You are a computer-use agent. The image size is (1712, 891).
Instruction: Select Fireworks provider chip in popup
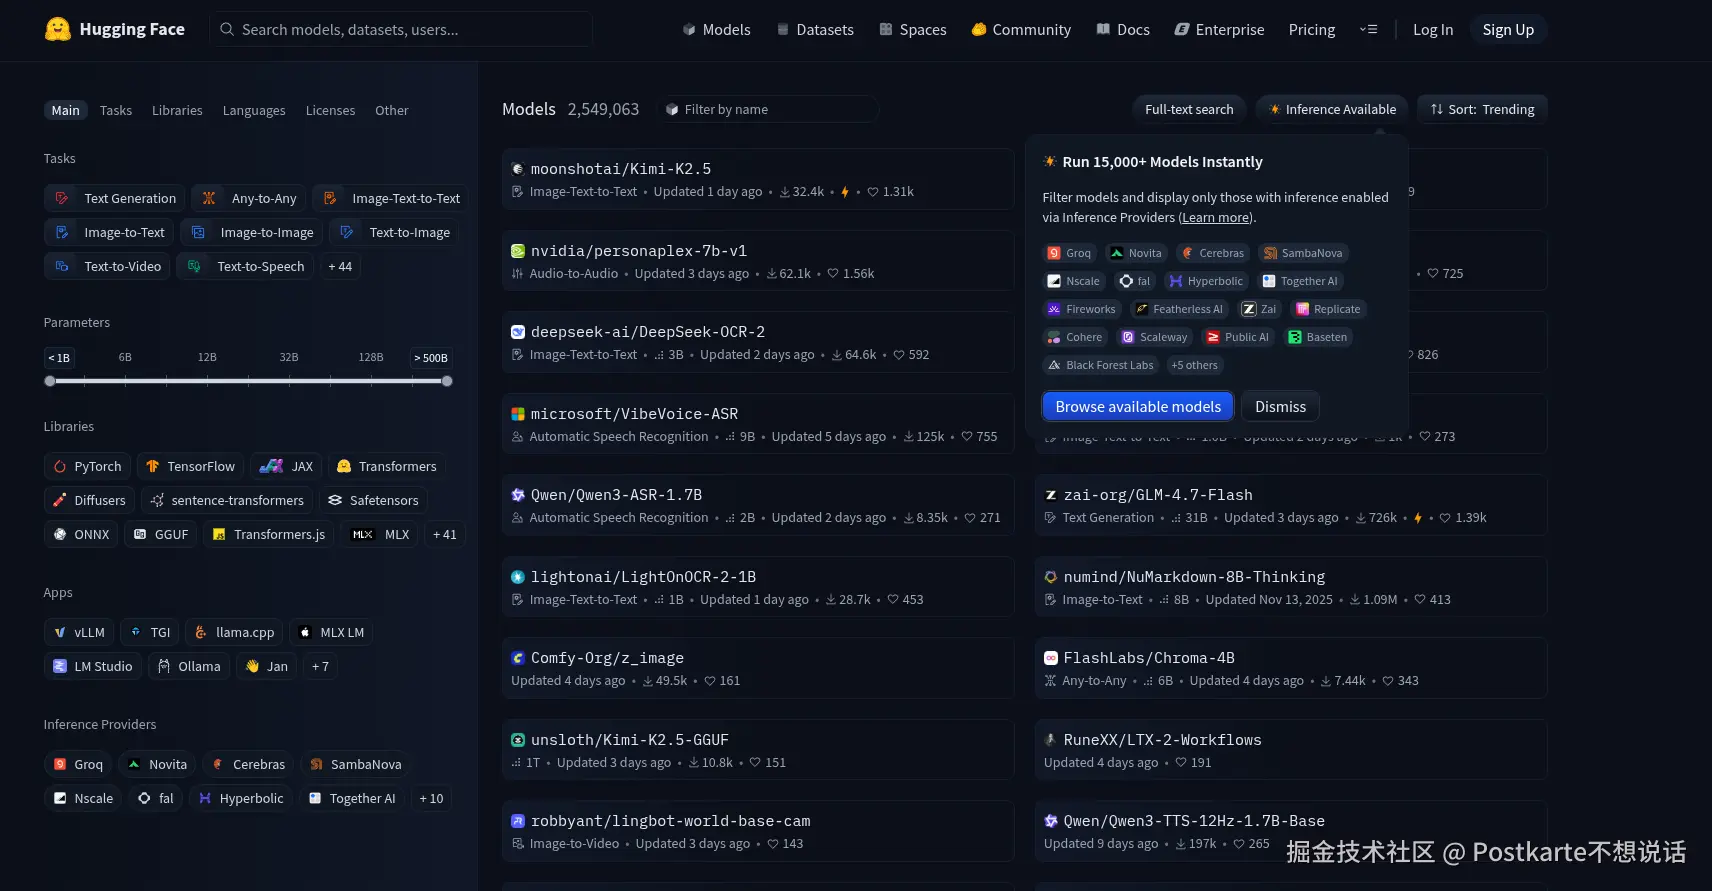(x=1081, y=309)
